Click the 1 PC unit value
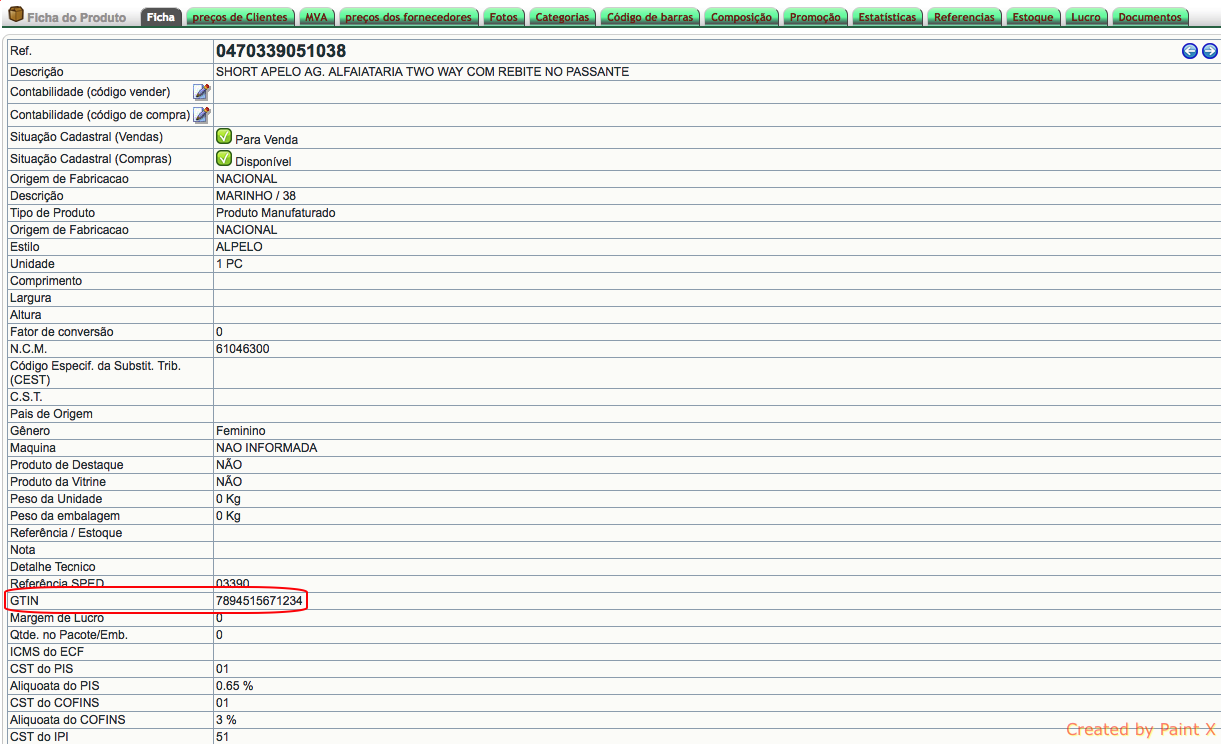Image resolution: width=1221 pixels, height=744 pixels. click(229, 264)
